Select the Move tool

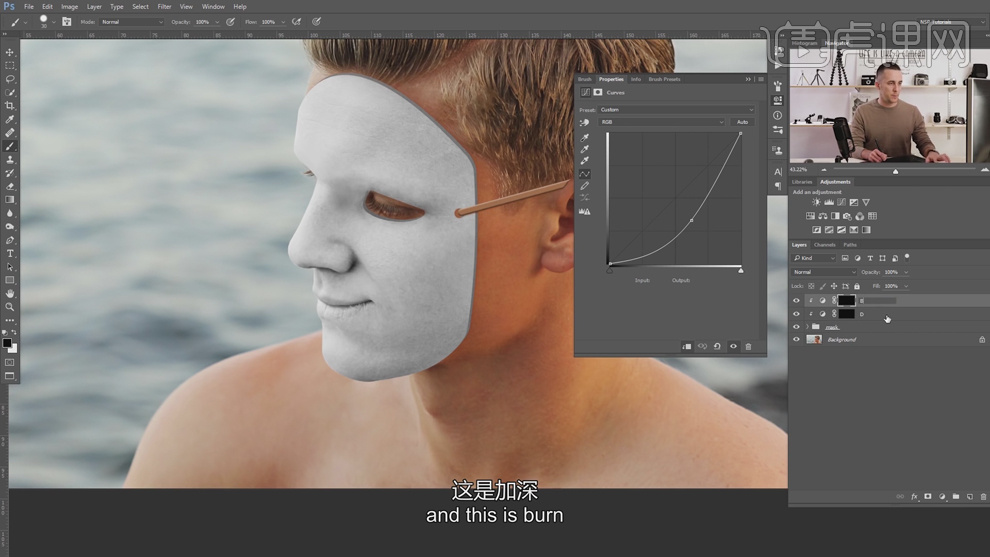(x=9, y=52)
